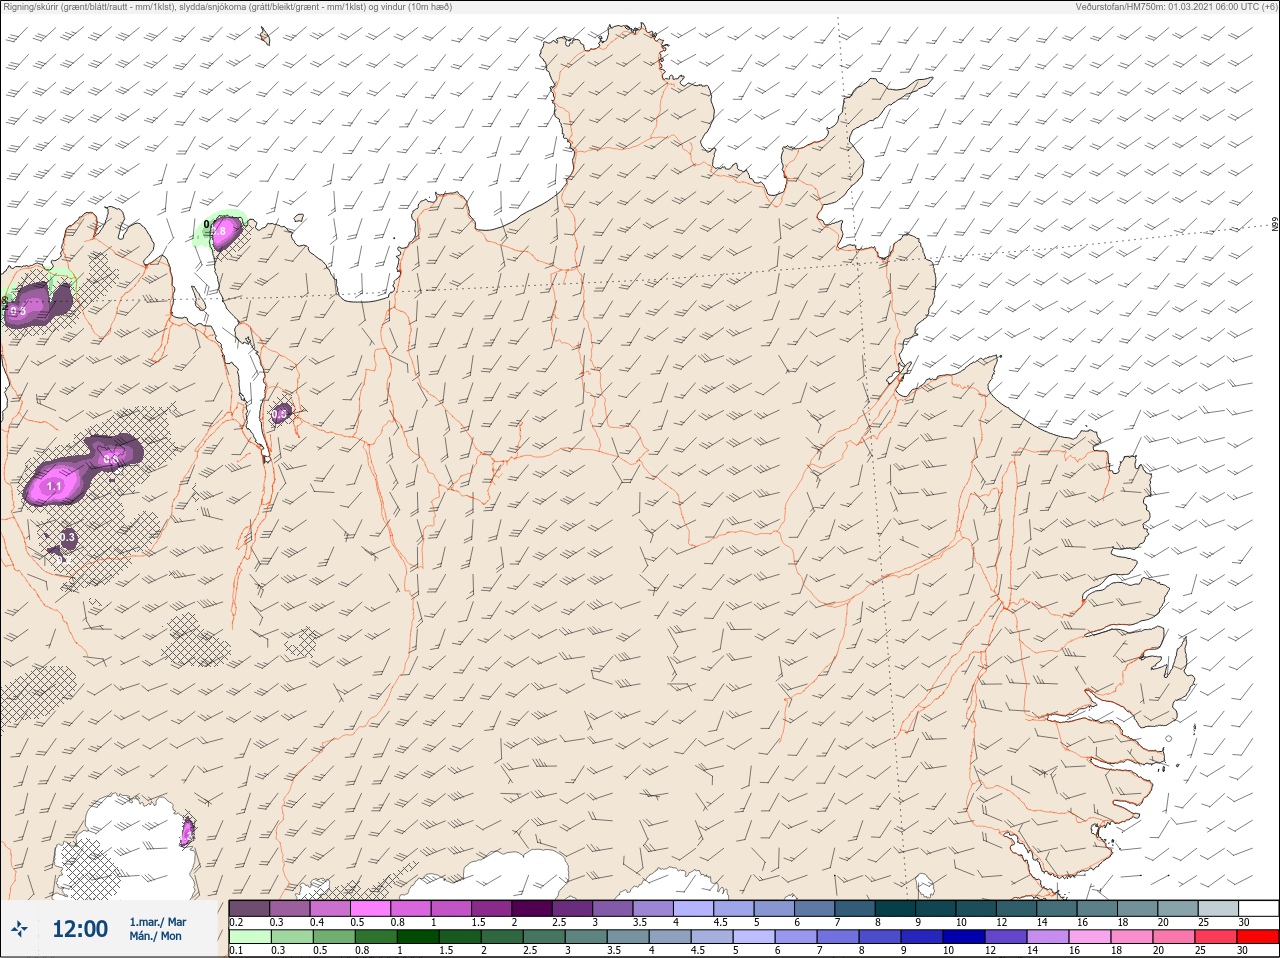Click the 30 label ending the lower scale
The height and width of the screenshot is (958, 1280).
(1242, 950)
